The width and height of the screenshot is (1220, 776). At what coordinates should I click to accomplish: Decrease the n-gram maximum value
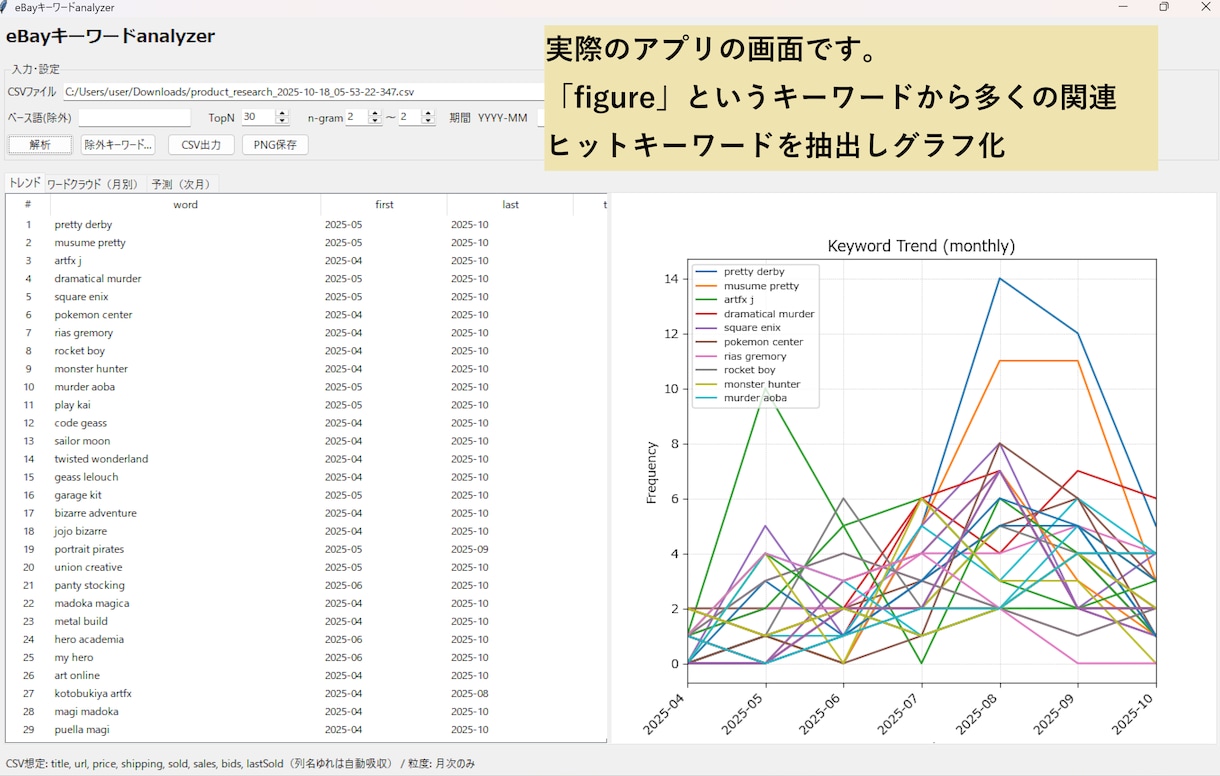pyautogui.click(x=428, y=121)
